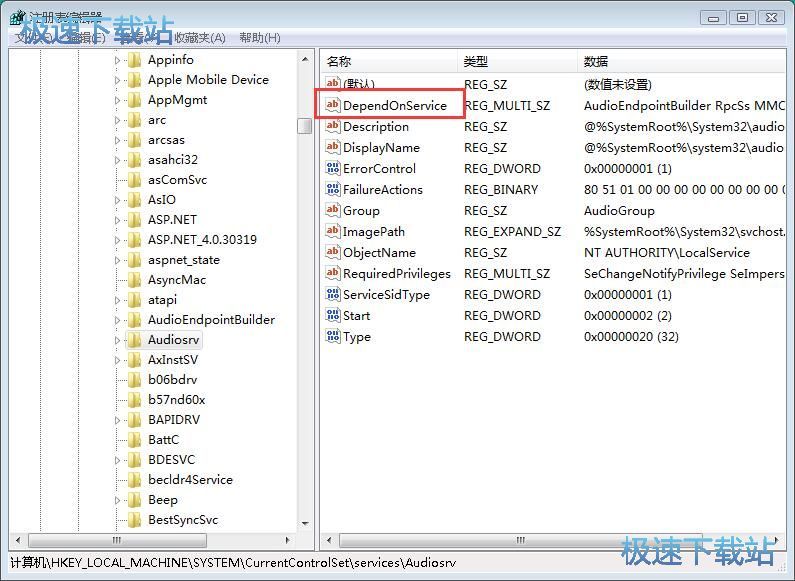Click AudioGroup data cell
Image resolution: width=795 pixels, height=581 pixels.
click(619, 210)
